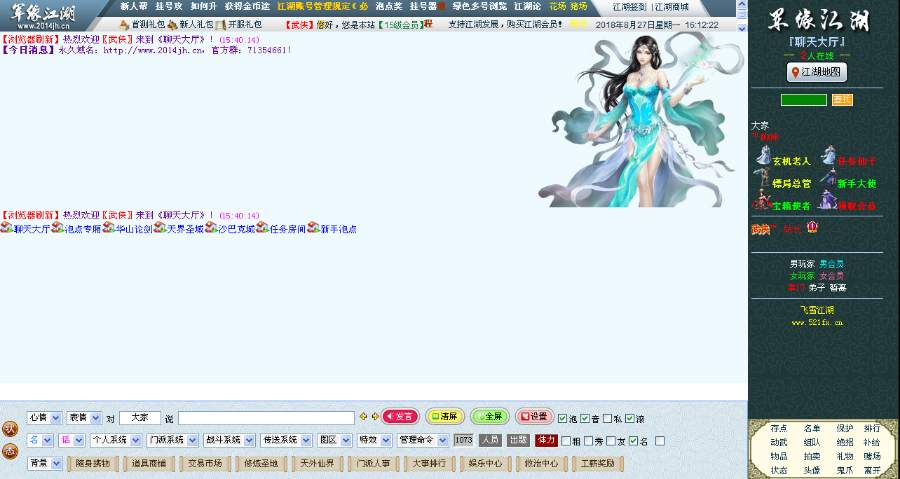Enable the 相 checkbox
The image size is (900, 479).
click(566, 441)
